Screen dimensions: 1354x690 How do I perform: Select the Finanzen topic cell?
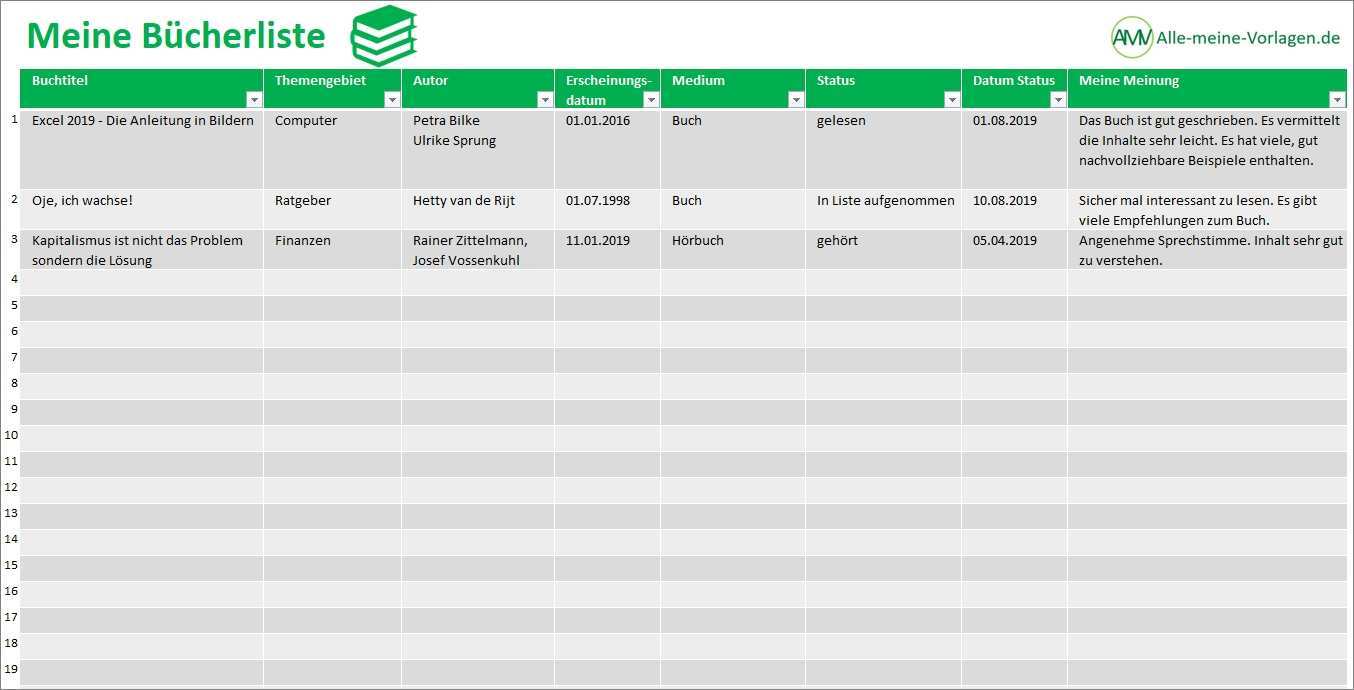click(303, 241)
